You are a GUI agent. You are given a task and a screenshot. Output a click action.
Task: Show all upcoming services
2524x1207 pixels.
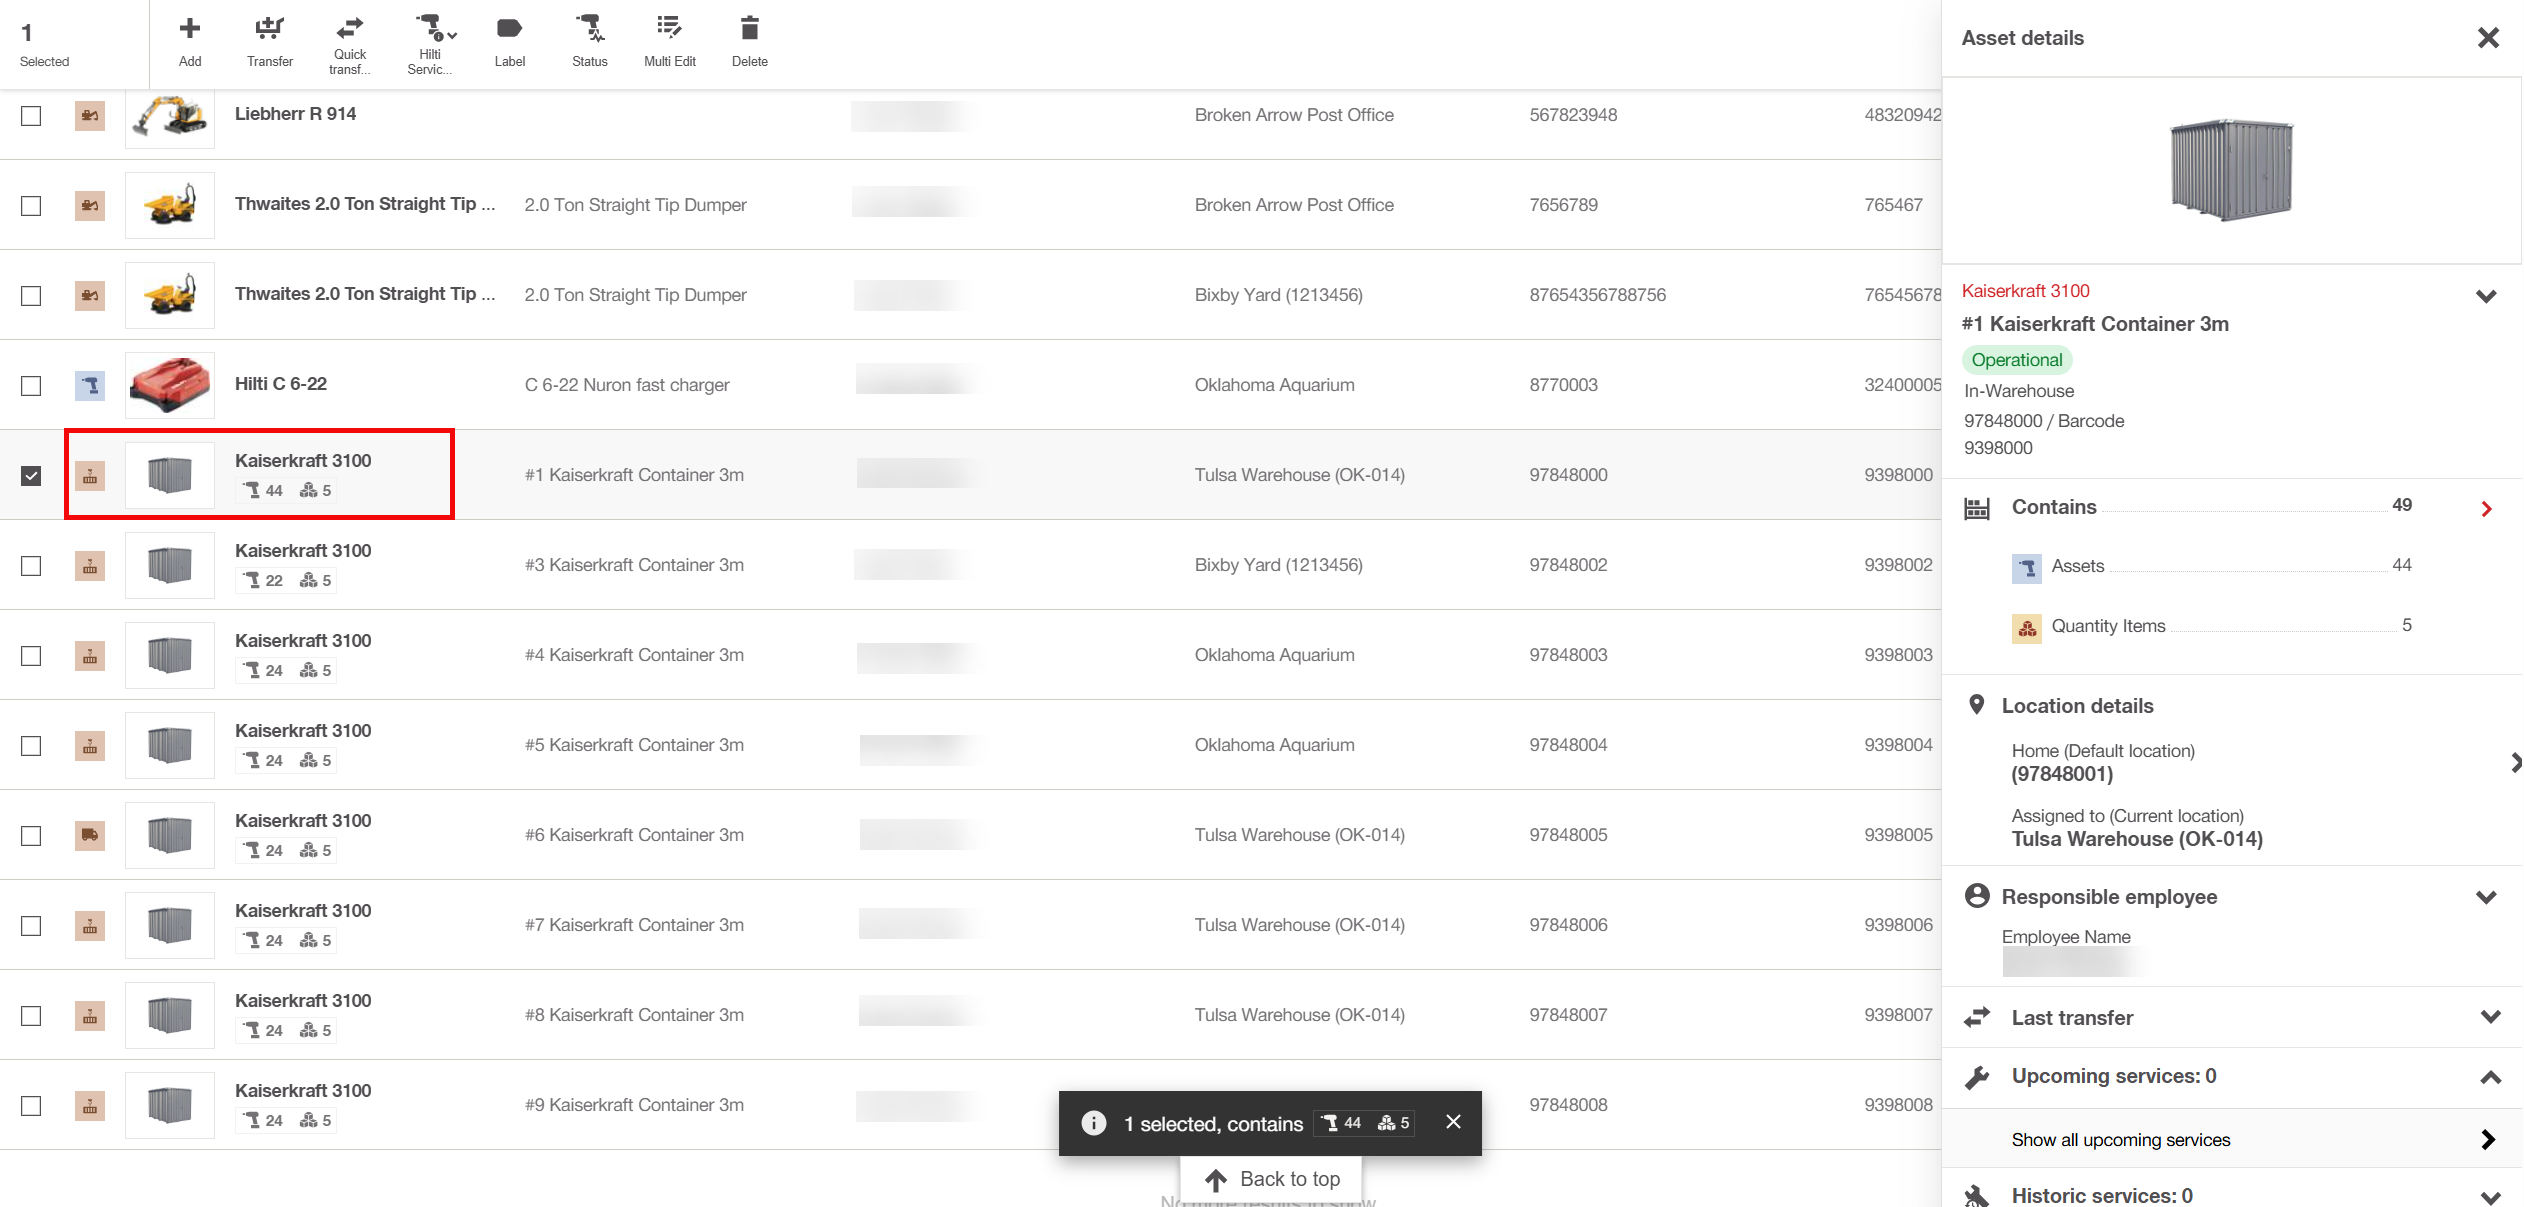[x=2231, y=1139]
